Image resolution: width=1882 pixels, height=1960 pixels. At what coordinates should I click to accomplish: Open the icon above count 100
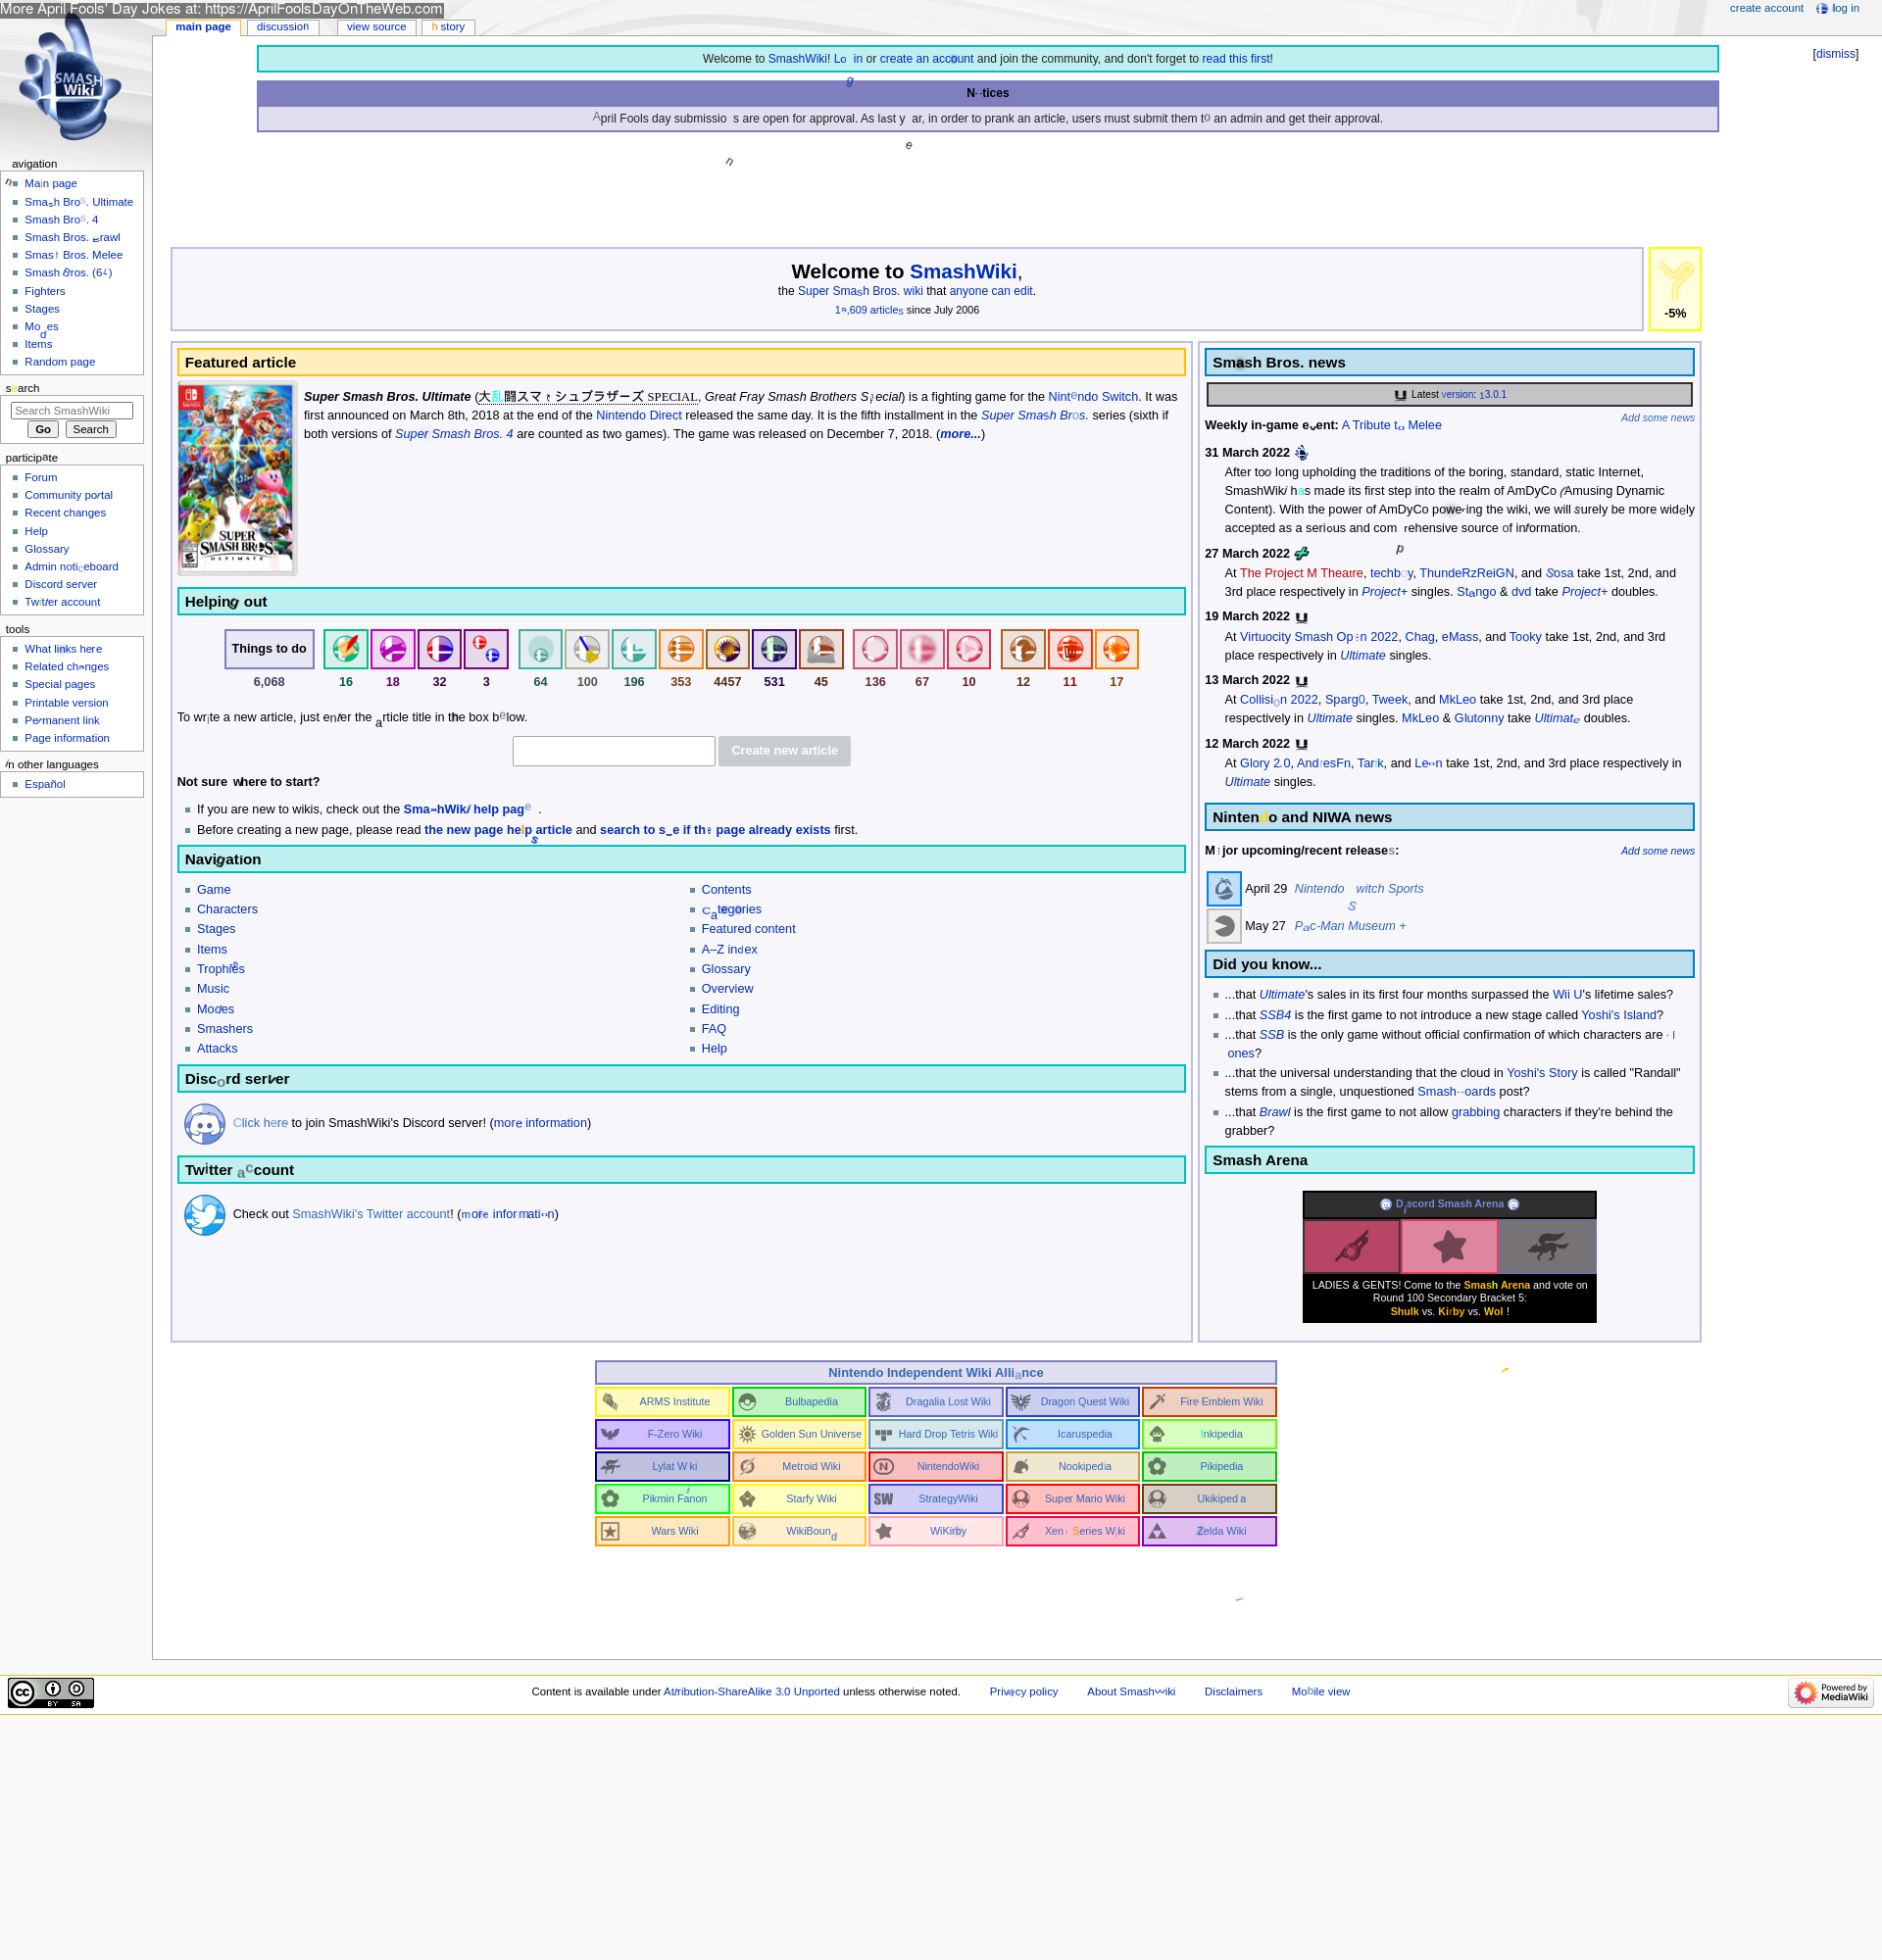coord(587,649)
